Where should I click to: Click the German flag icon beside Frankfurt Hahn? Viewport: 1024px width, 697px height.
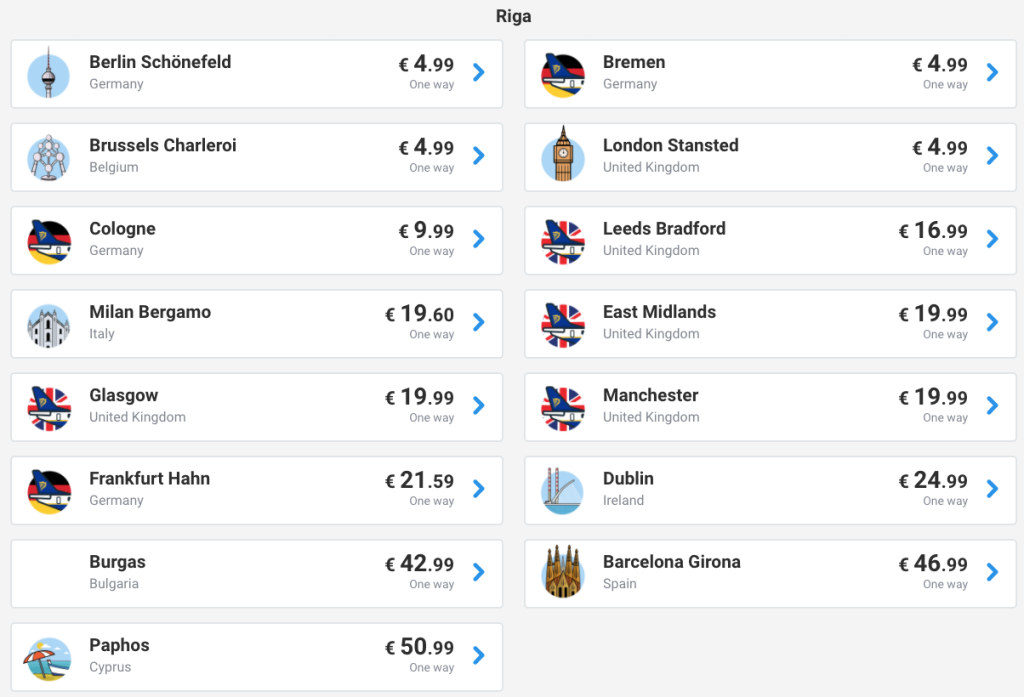pos(48,489)
